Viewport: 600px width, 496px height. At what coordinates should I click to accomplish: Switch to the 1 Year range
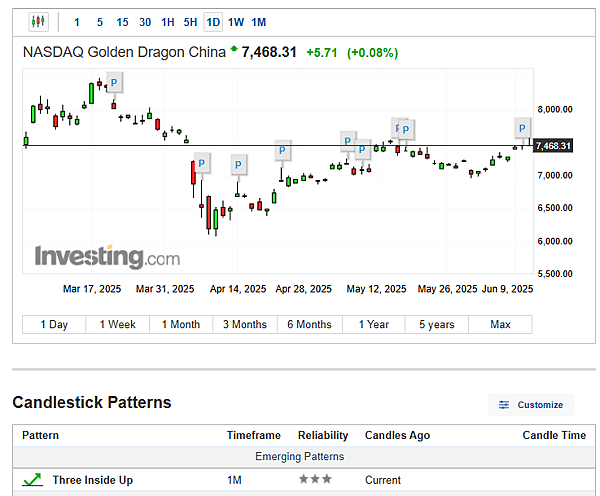(373, 324)
